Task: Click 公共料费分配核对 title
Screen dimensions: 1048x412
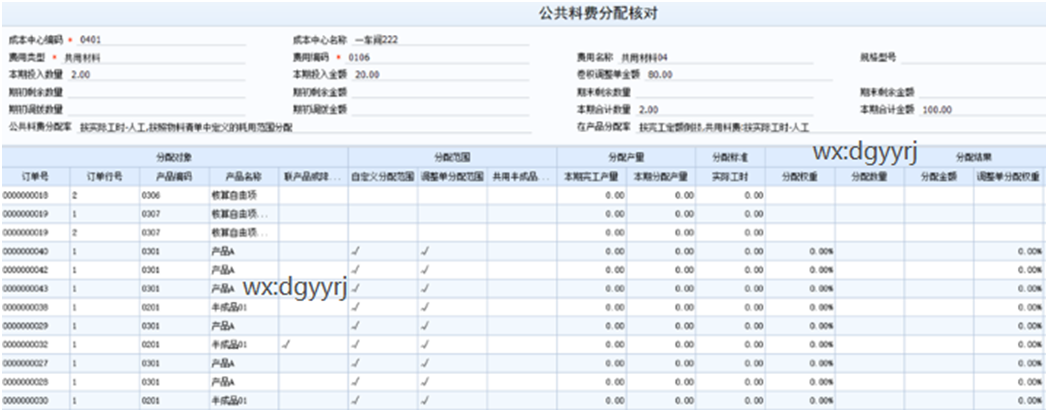Action: (x=600, y=14)
